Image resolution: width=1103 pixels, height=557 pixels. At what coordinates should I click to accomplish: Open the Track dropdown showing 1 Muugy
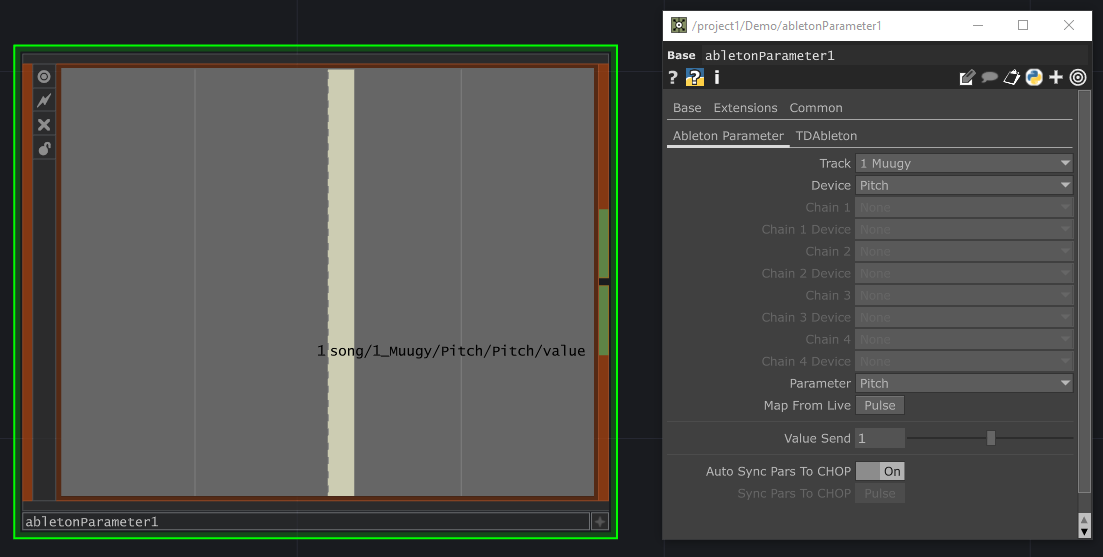[x=964, y=163]
